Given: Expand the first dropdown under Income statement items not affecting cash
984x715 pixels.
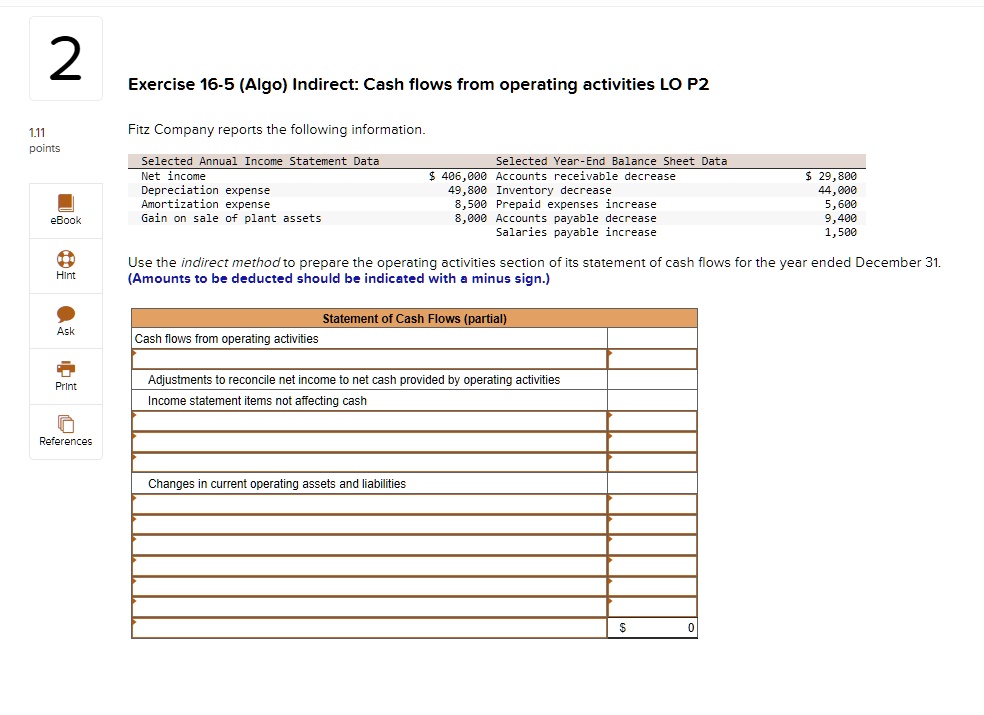Looking at the screenshot, I should [x=370, y=420].
